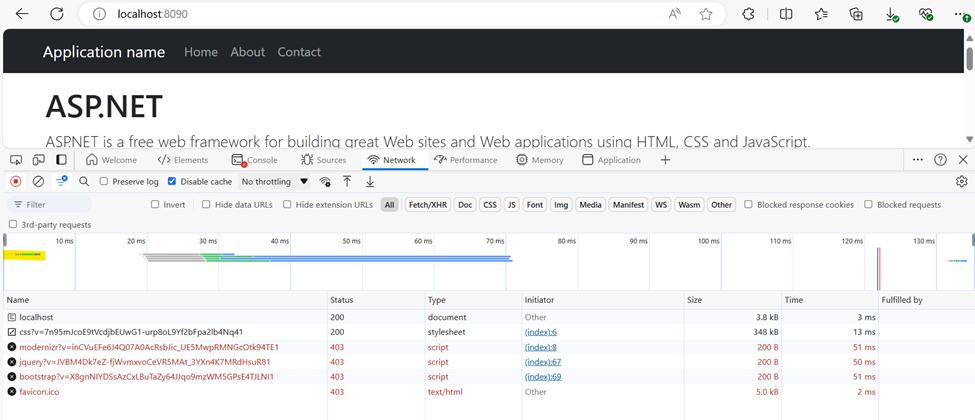Enable 3rd-party requests filter
Image resolution: width=975 pixels, height=420 pixels.
[x=13, y=225]
